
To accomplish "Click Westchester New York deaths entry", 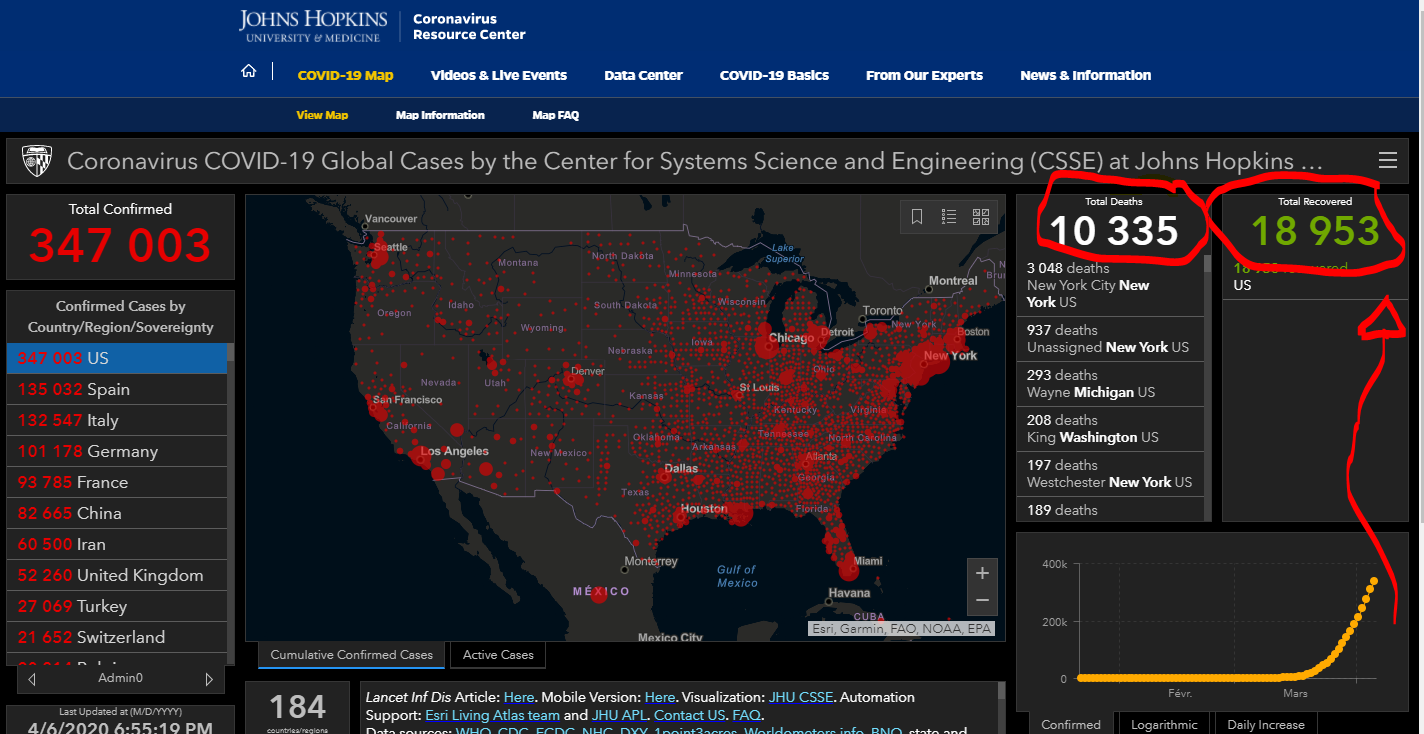I will [1110, 474].
